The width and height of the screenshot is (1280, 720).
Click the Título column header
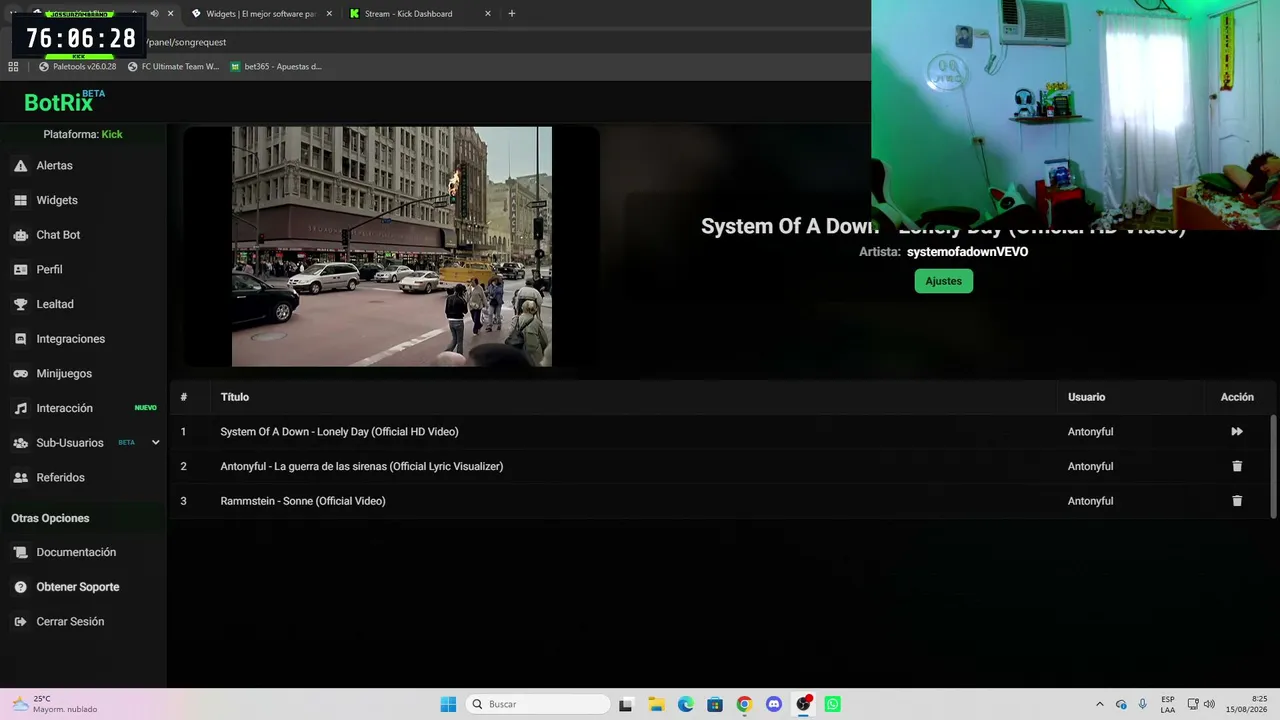pos(235,397)
